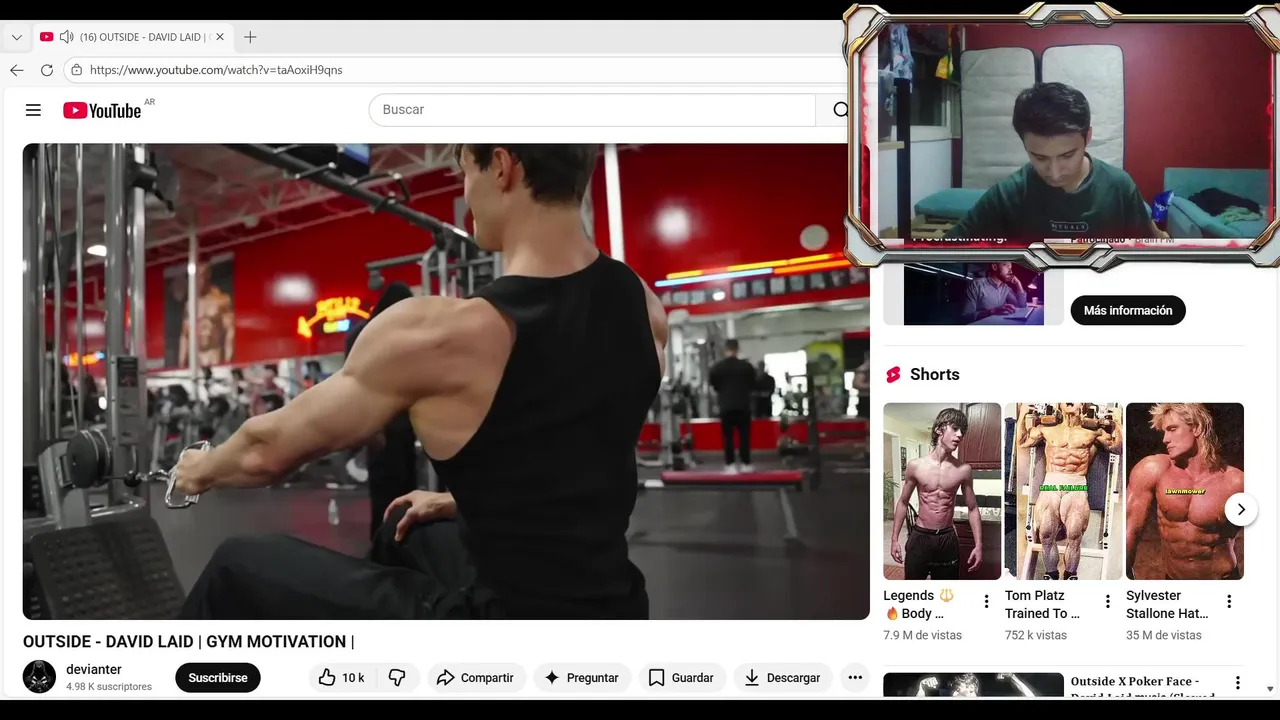This screenshot has height=720, width=1280.
Task: Close the OUTSIDE - DAVID LAID tab
Action: pos(220,37)
